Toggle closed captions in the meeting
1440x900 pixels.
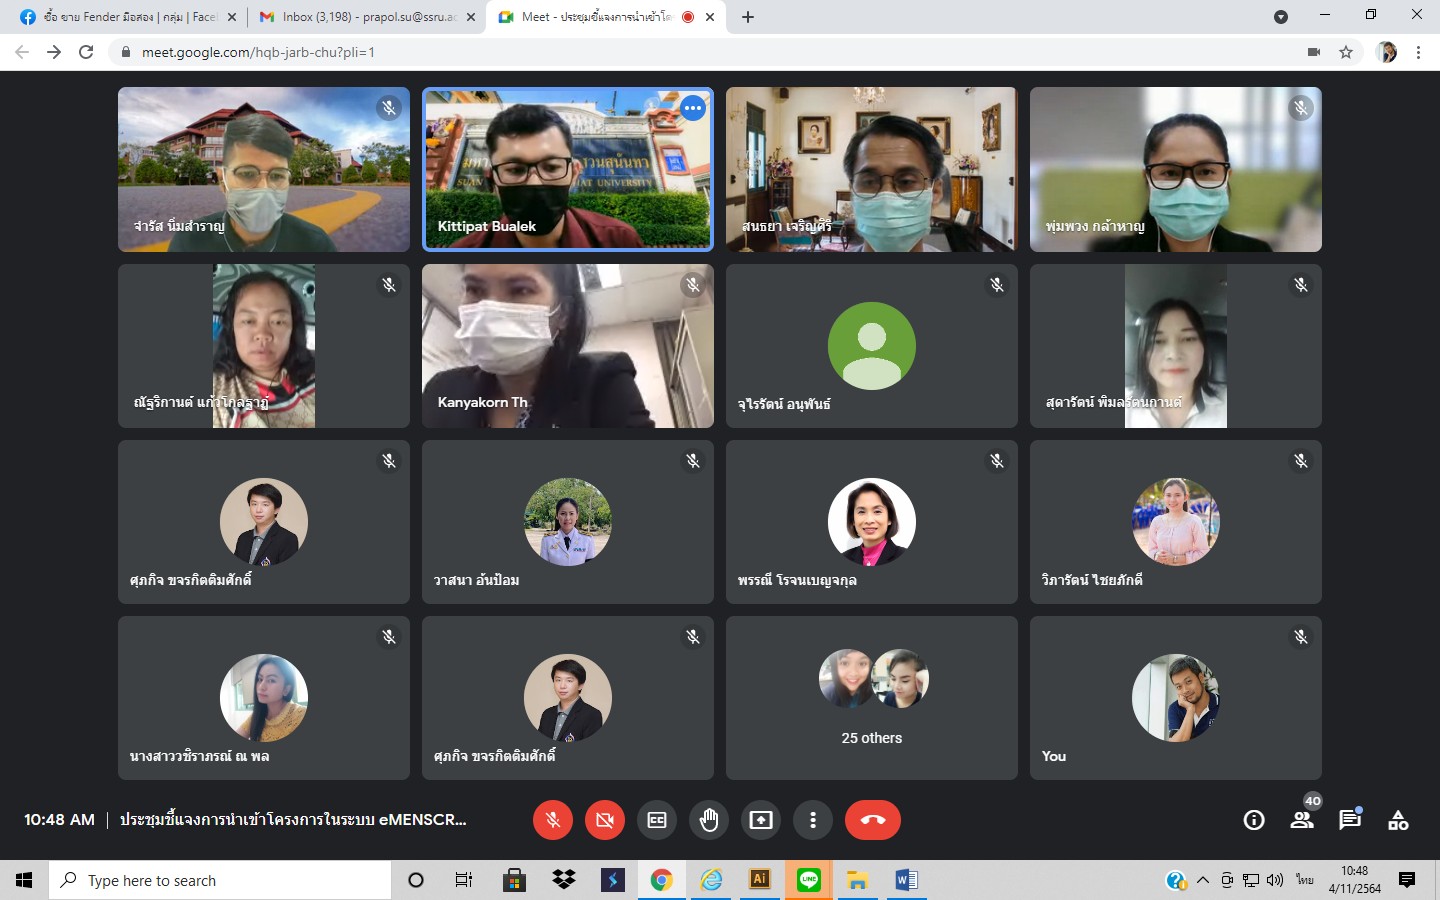(x=657, y=820)
